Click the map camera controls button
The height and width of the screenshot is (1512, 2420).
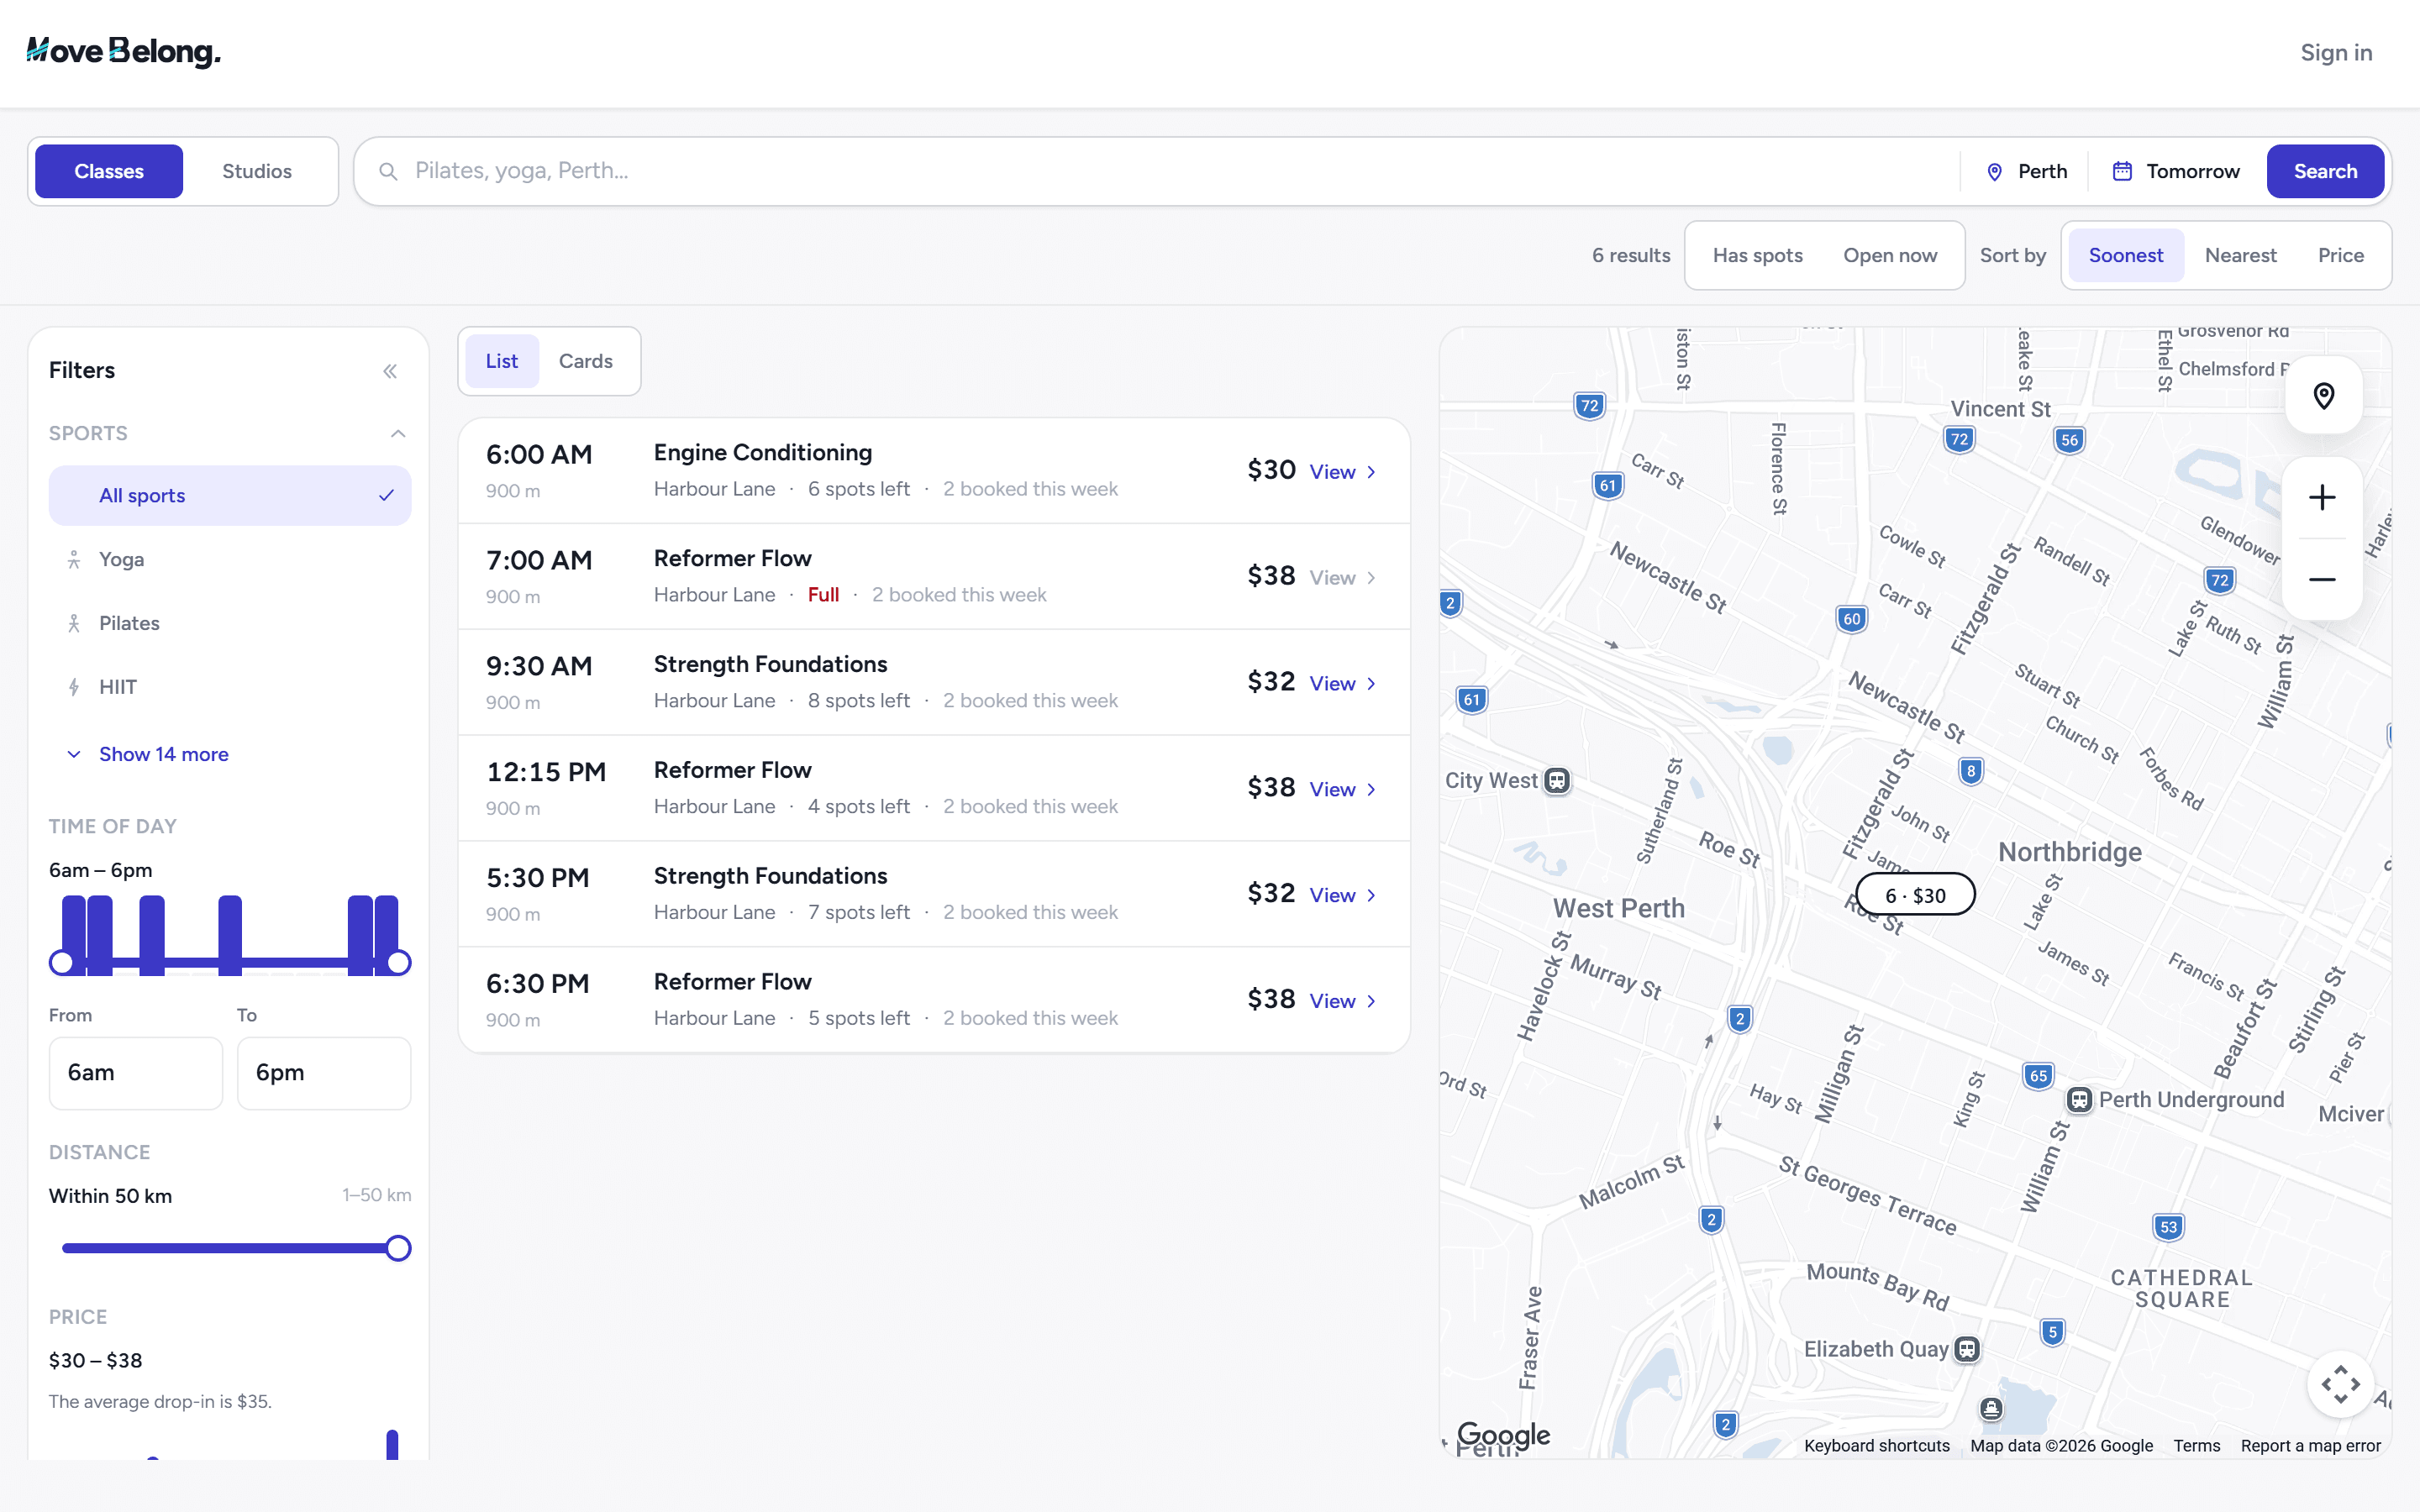pos(2340,1384)
